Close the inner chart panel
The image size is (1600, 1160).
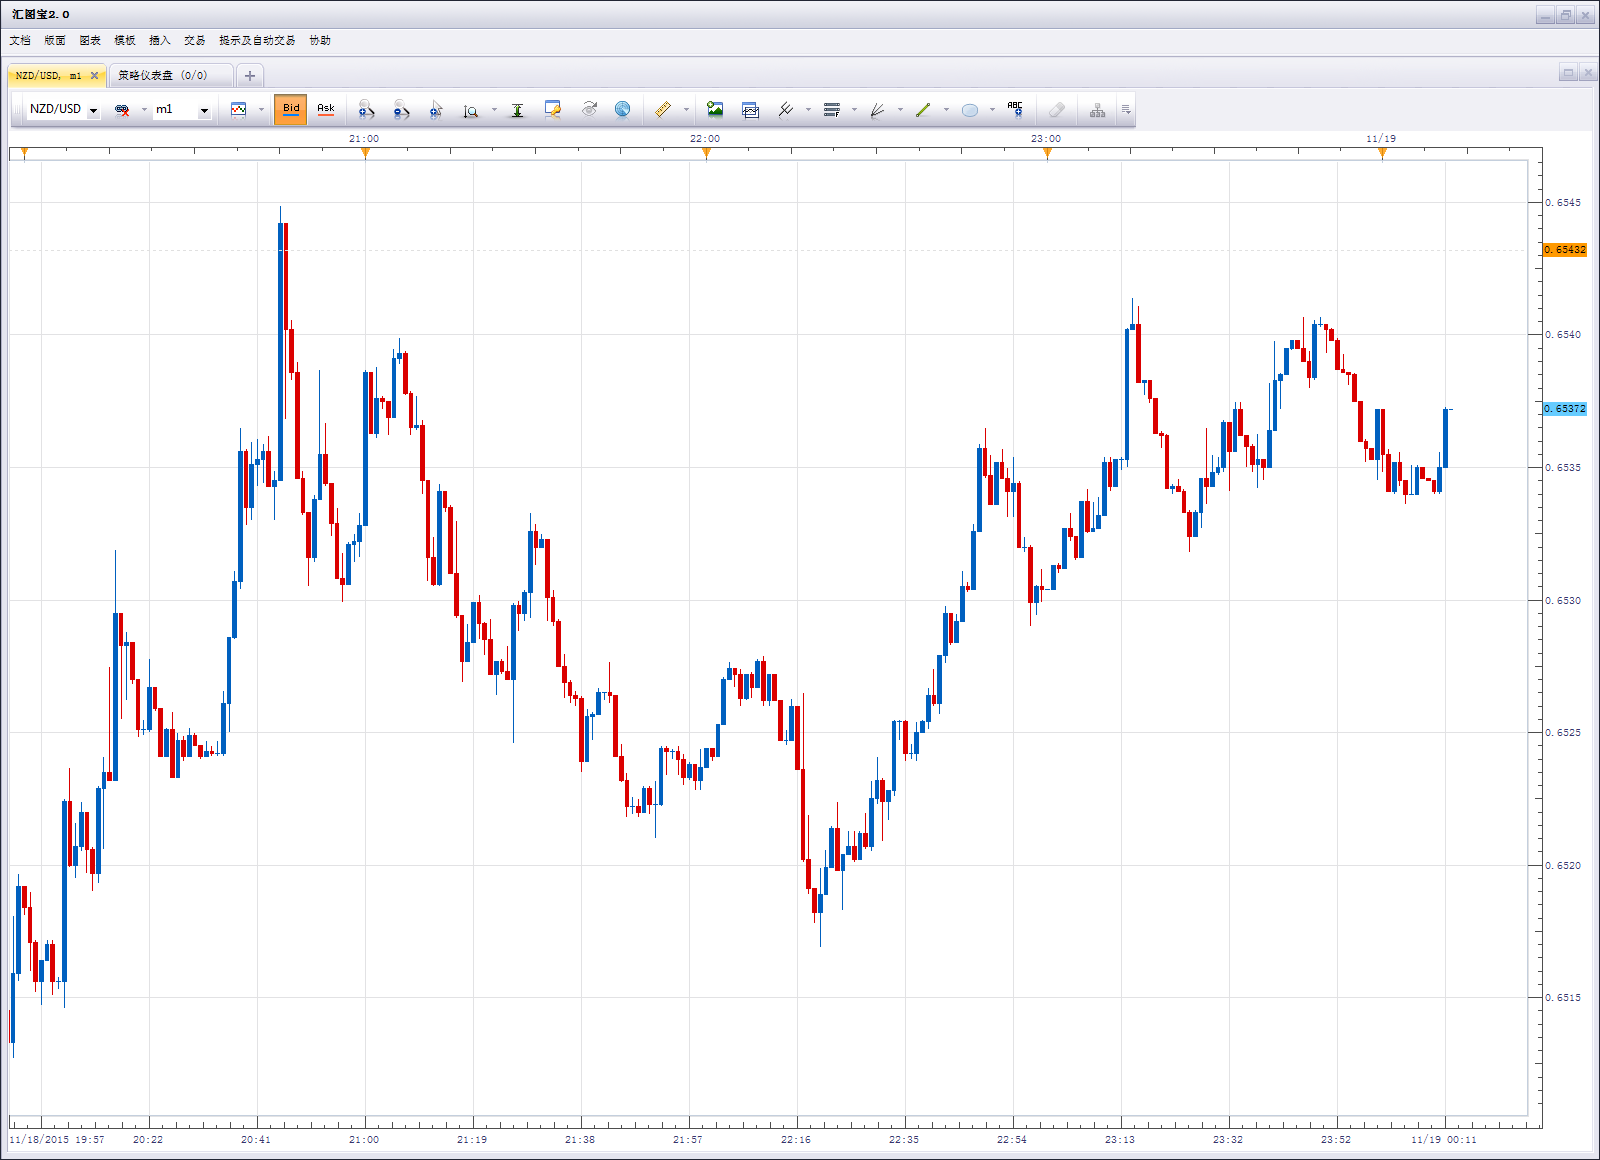(1587, 73)
